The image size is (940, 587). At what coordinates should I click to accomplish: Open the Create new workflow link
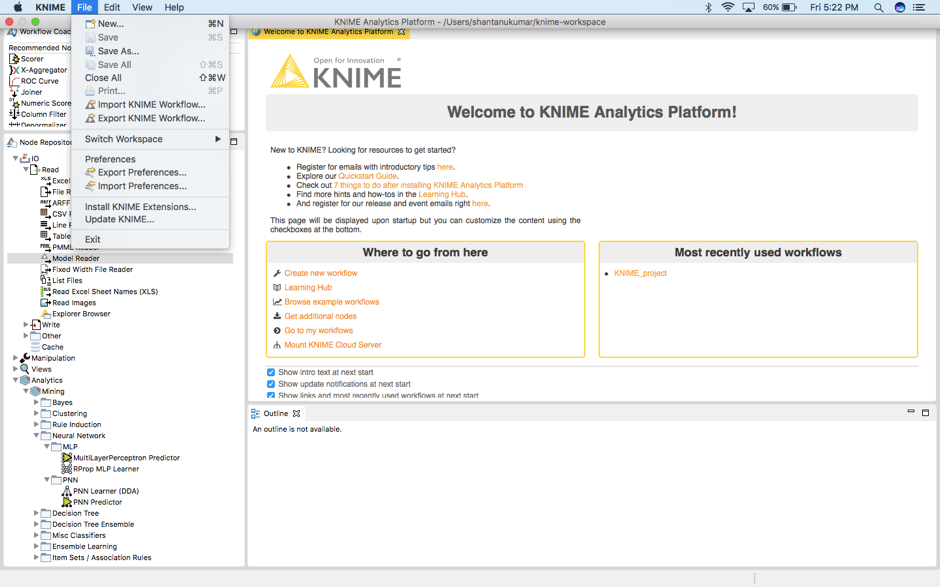[x=320, y=273]
